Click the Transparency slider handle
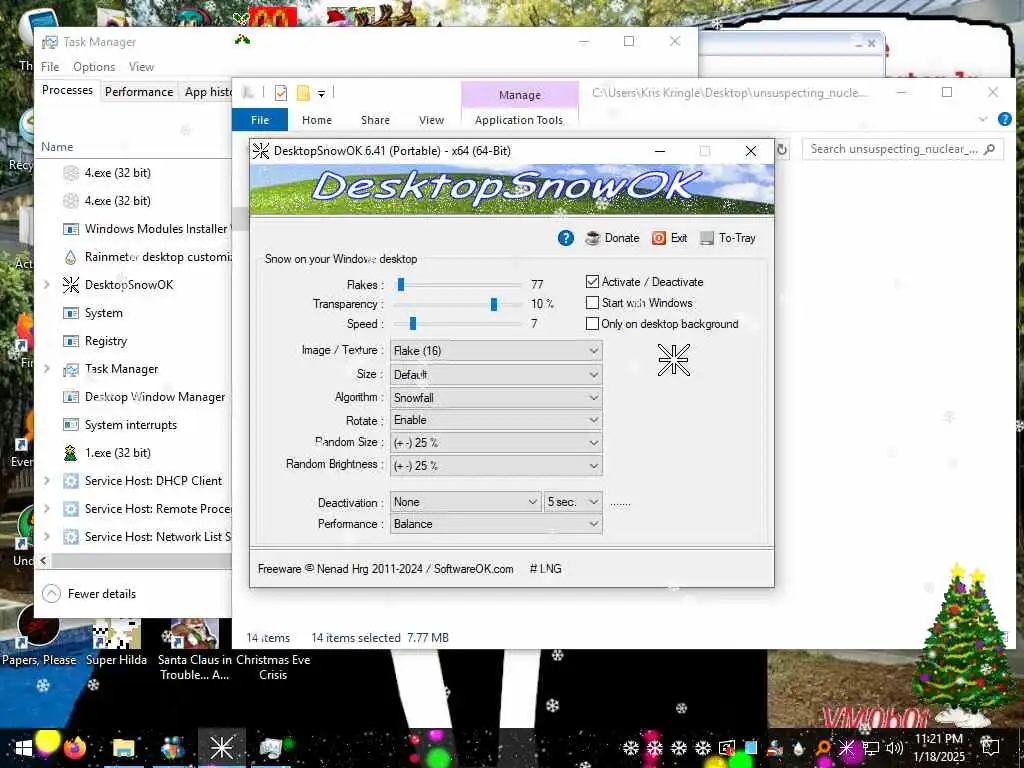This screenshot has height=768, width=1024. [x=494, y=304]
